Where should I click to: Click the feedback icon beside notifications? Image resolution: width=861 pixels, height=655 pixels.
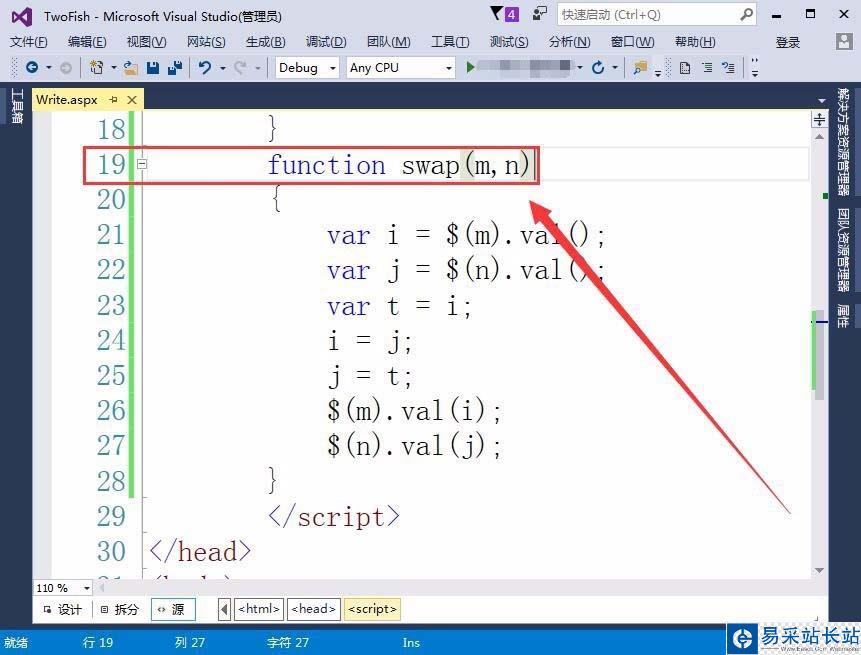(540, 13)
